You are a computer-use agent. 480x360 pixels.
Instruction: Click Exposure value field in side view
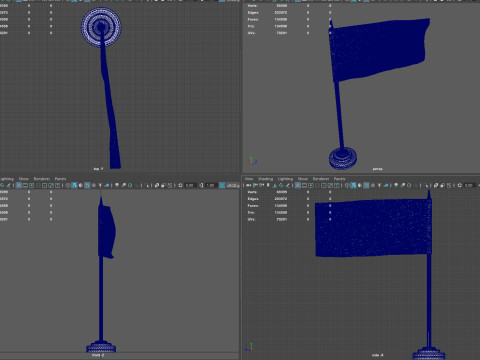click(x=469, y=185)
